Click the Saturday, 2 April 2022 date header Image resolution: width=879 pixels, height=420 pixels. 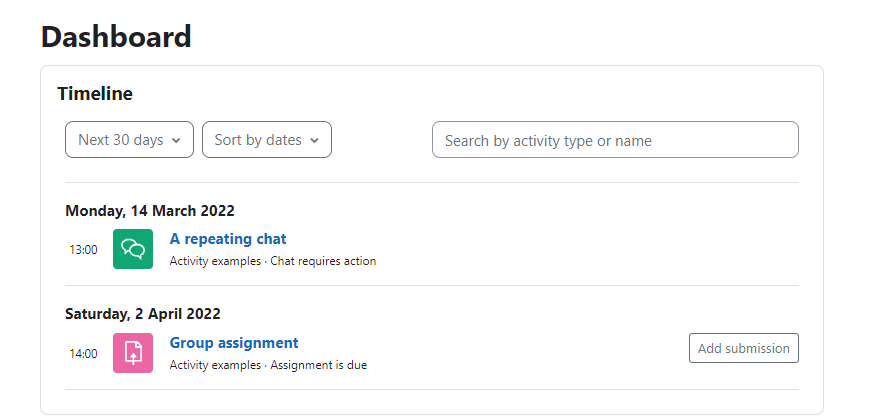143,314
